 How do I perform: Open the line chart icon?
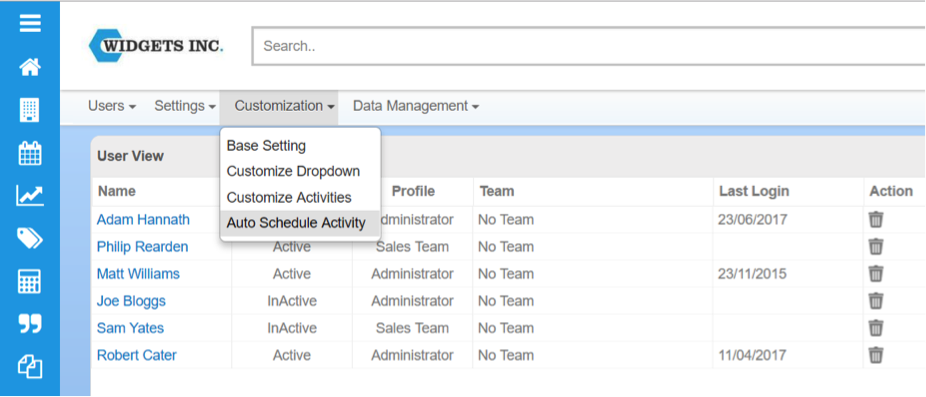point(30,196)
